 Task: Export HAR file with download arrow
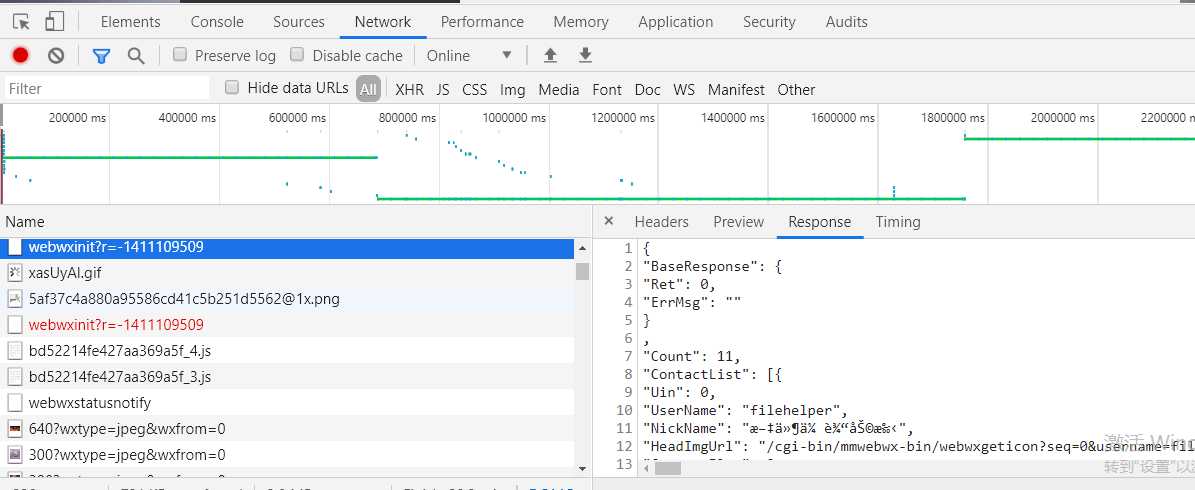tap(585, 55)
